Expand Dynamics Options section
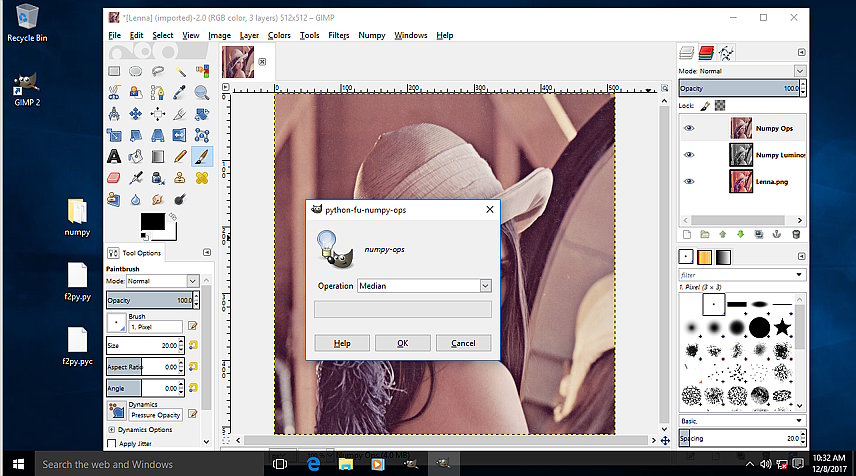Screen dimensions: 856x476 point(112,430)
